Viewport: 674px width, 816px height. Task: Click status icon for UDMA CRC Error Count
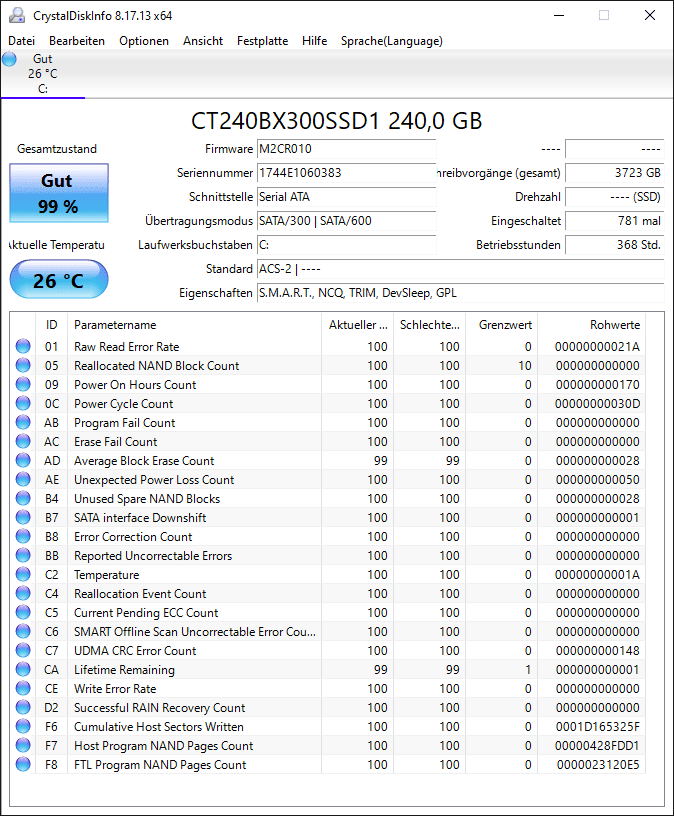click(x=23, y=650)
